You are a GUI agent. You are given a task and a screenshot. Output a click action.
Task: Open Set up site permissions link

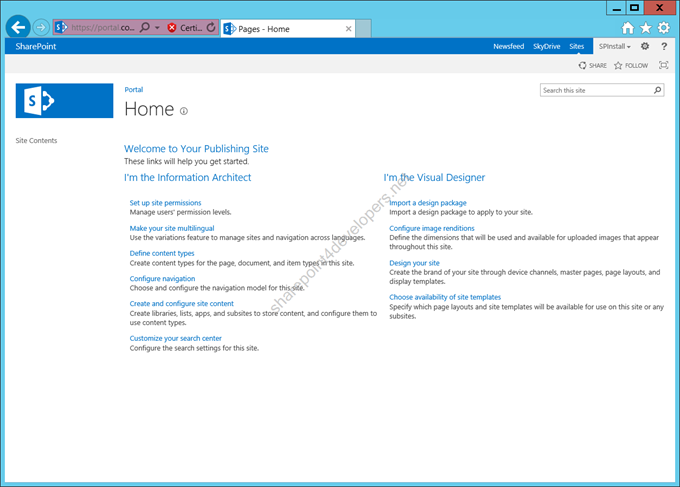165,203
